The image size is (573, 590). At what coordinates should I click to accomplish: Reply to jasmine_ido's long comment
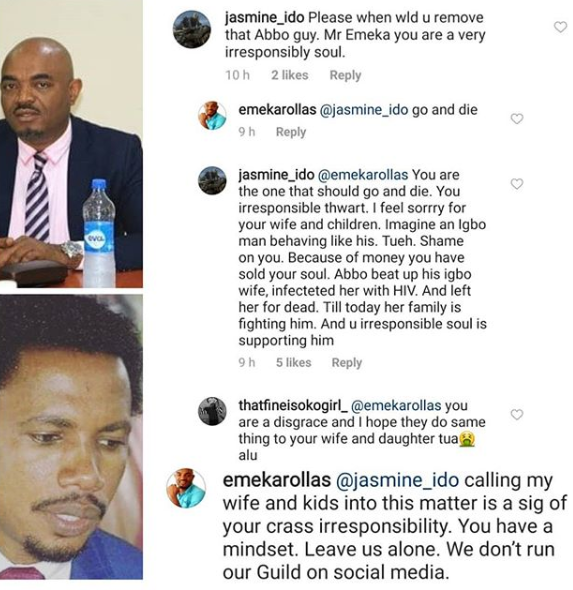(347, 363)
